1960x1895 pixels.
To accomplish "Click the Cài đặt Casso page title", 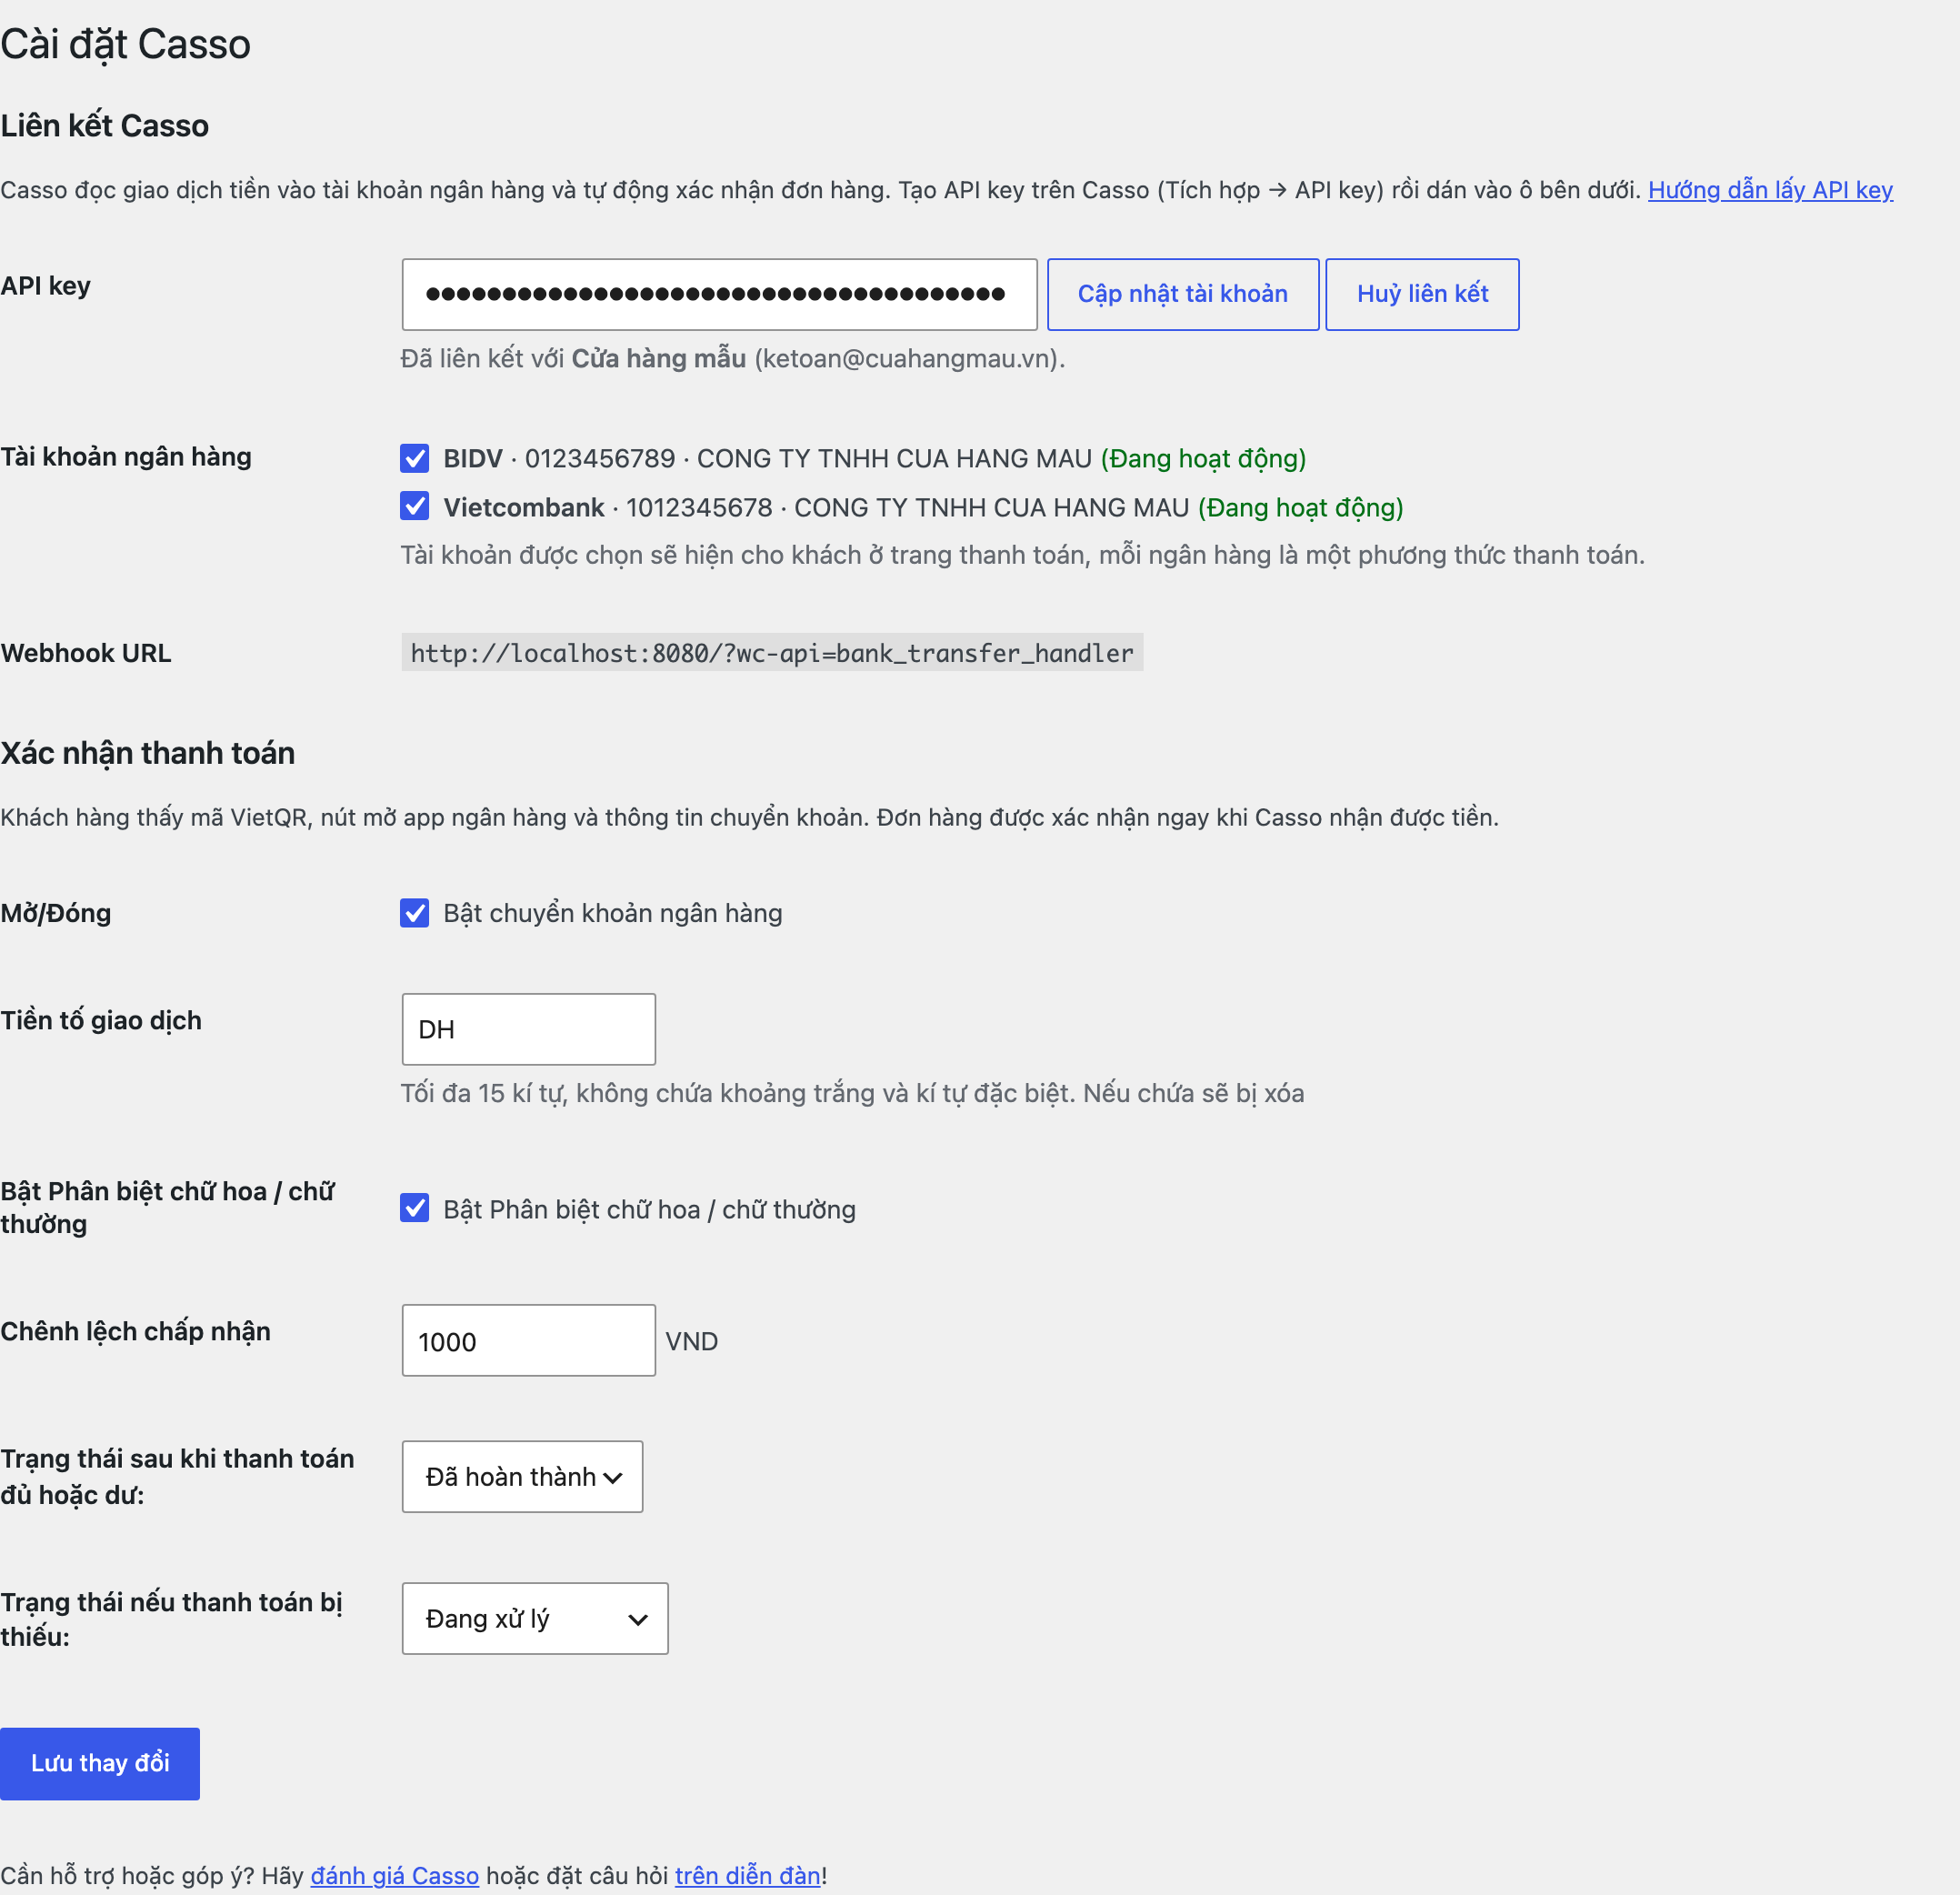I will [x=126, y=44].
